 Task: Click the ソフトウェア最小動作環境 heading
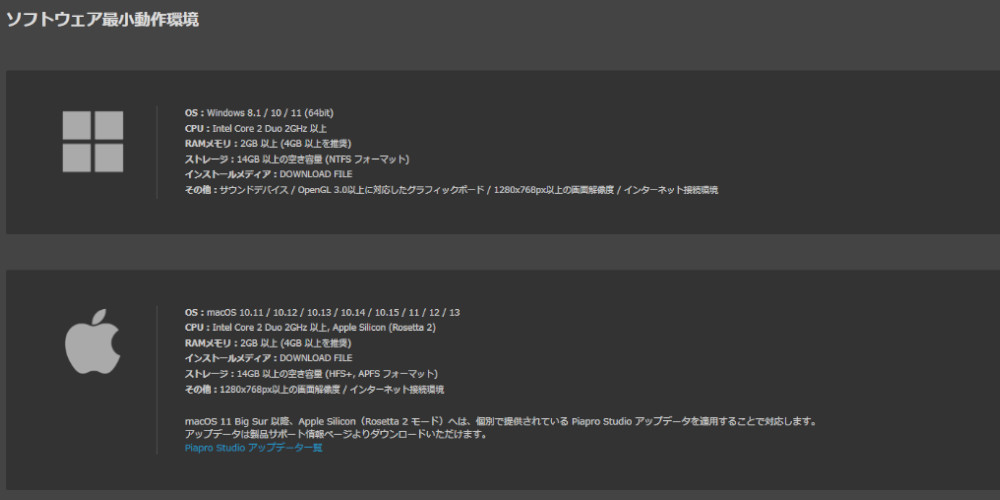[103, 20]
